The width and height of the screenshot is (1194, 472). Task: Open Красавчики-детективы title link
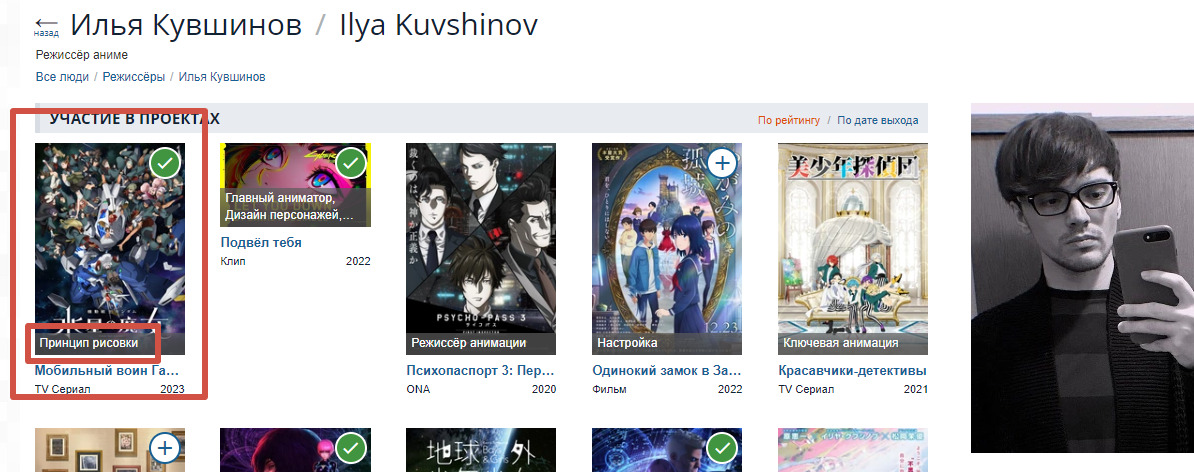click(x=853, y=372)
